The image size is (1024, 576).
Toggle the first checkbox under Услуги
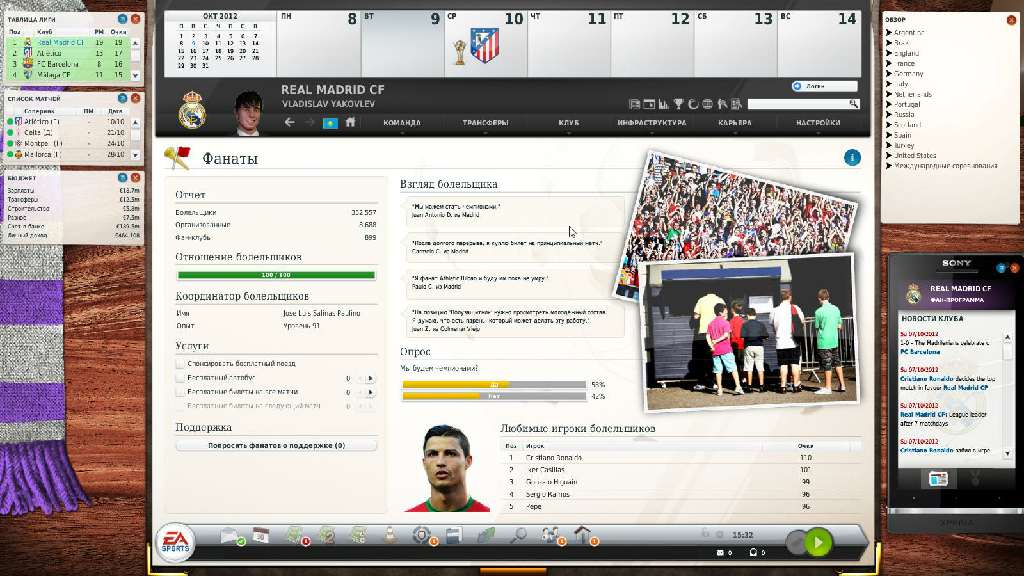180,363
